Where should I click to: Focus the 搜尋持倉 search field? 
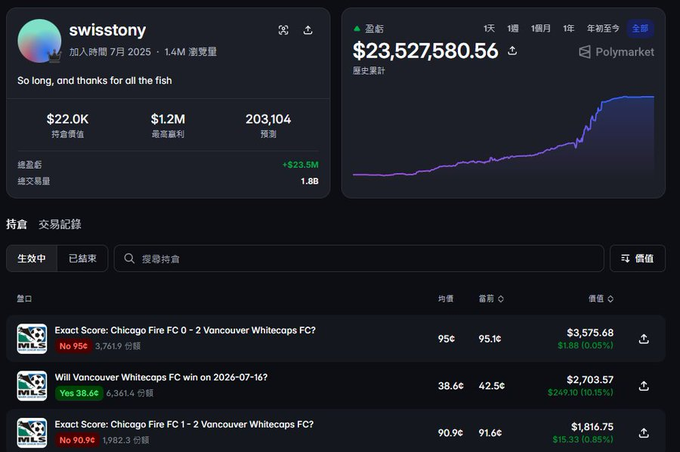359,259
